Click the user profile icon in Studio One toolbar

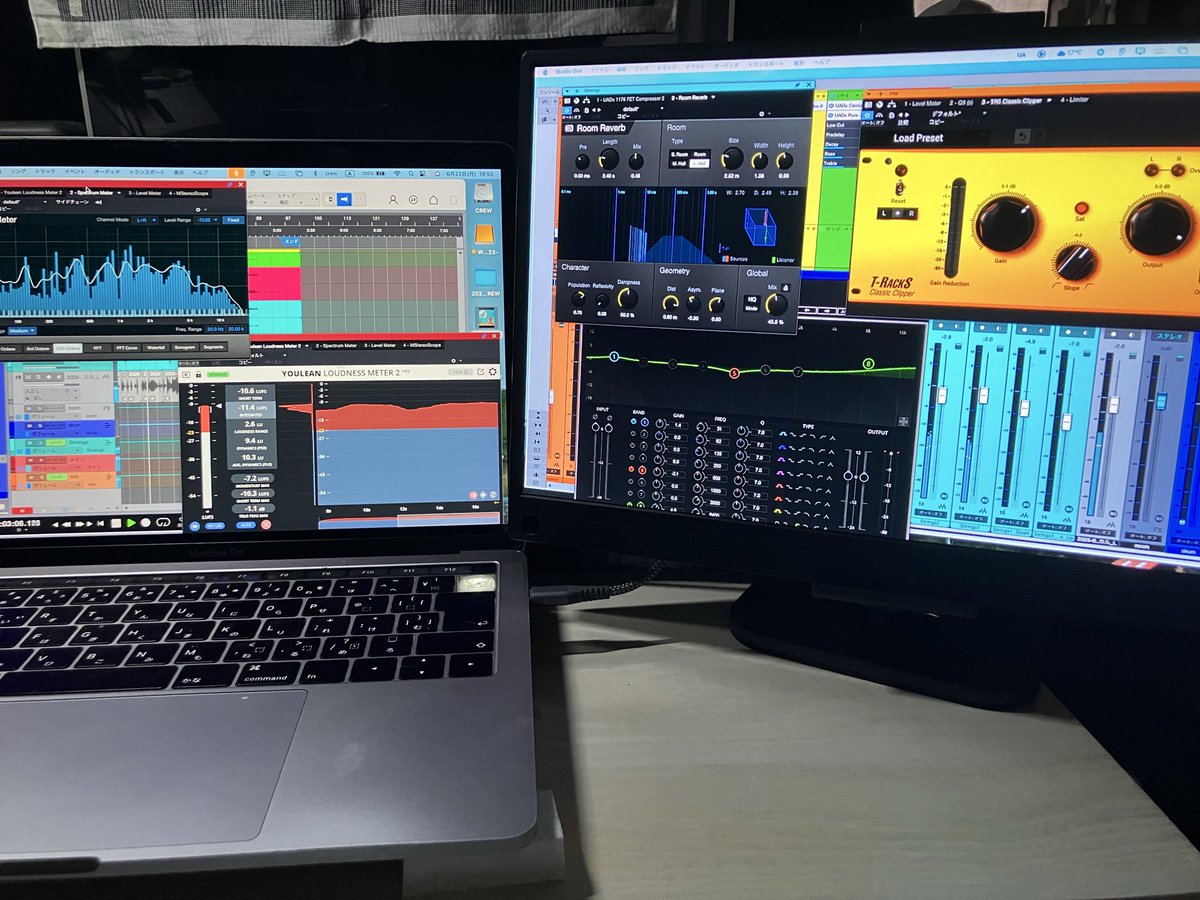[x=393, y=200]
